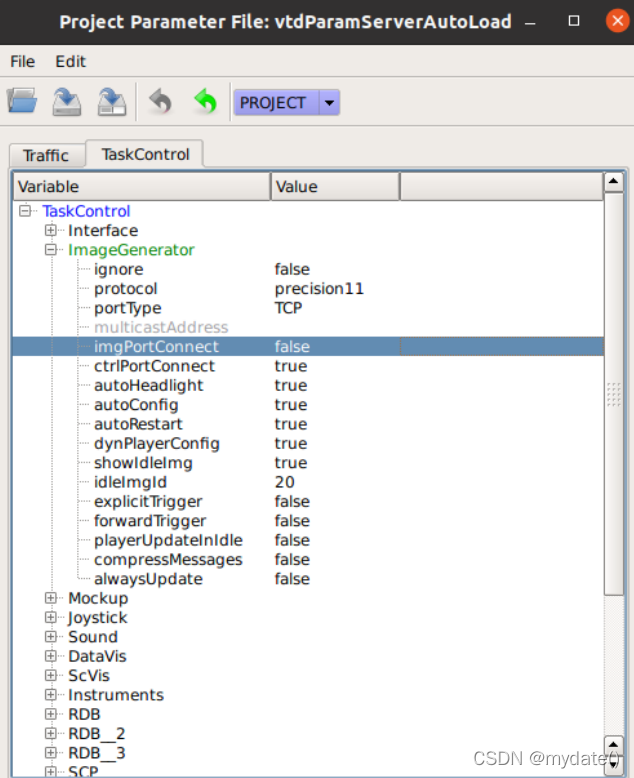
Task: Select the forwardTrigger variable
Action: pos(150,520)
